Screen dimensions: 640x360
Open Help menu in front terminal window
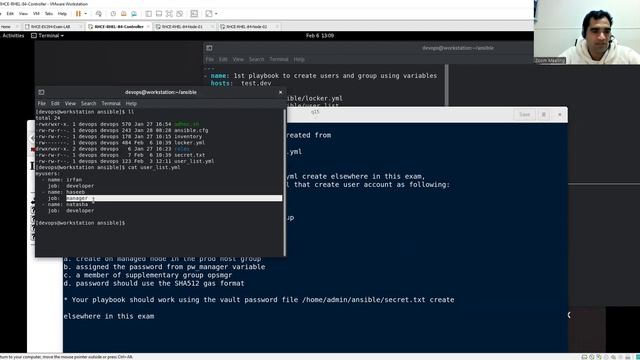point(131,104)
